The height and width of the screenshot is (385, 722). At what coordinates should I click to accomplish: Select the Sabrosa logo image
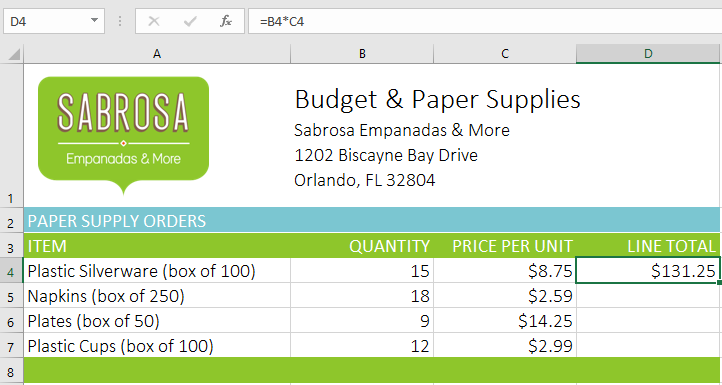(123, 135)
